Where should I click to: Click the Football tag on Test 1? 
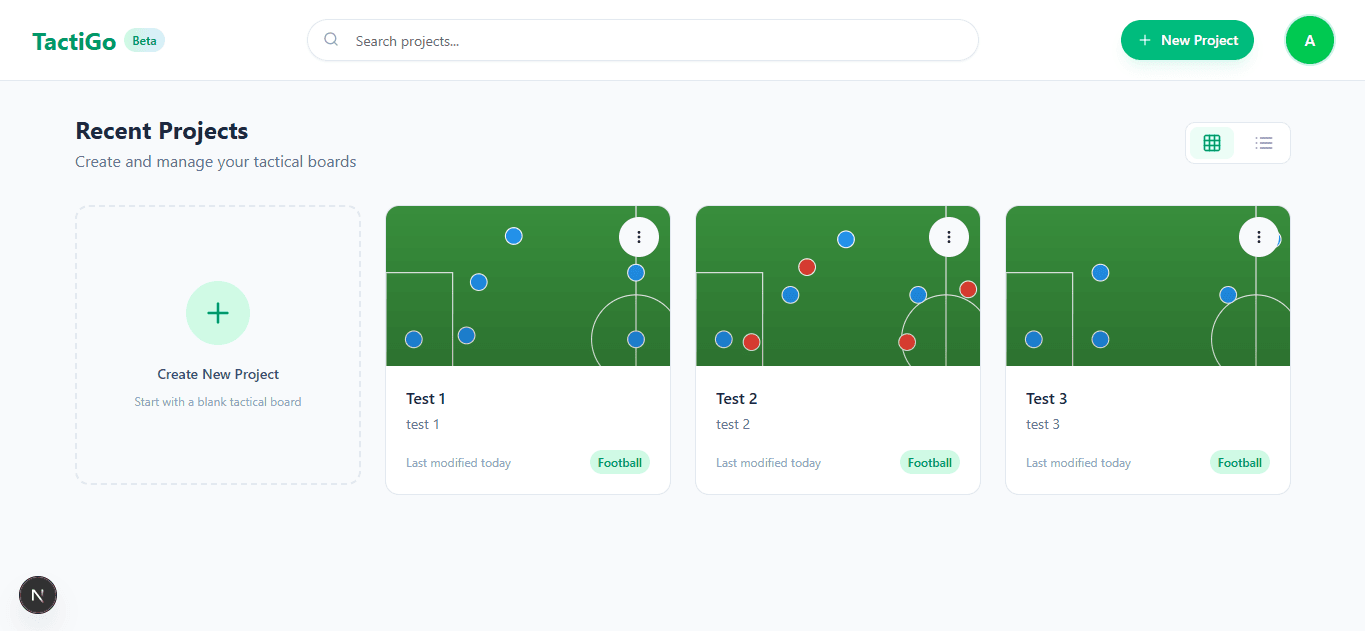(620, 462)
